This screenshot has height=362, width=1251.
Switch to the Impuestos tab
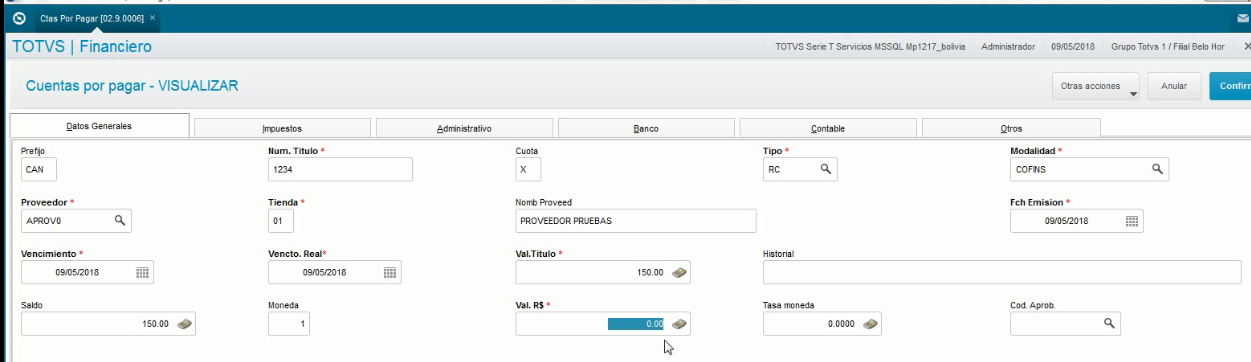tap(282, 128)
